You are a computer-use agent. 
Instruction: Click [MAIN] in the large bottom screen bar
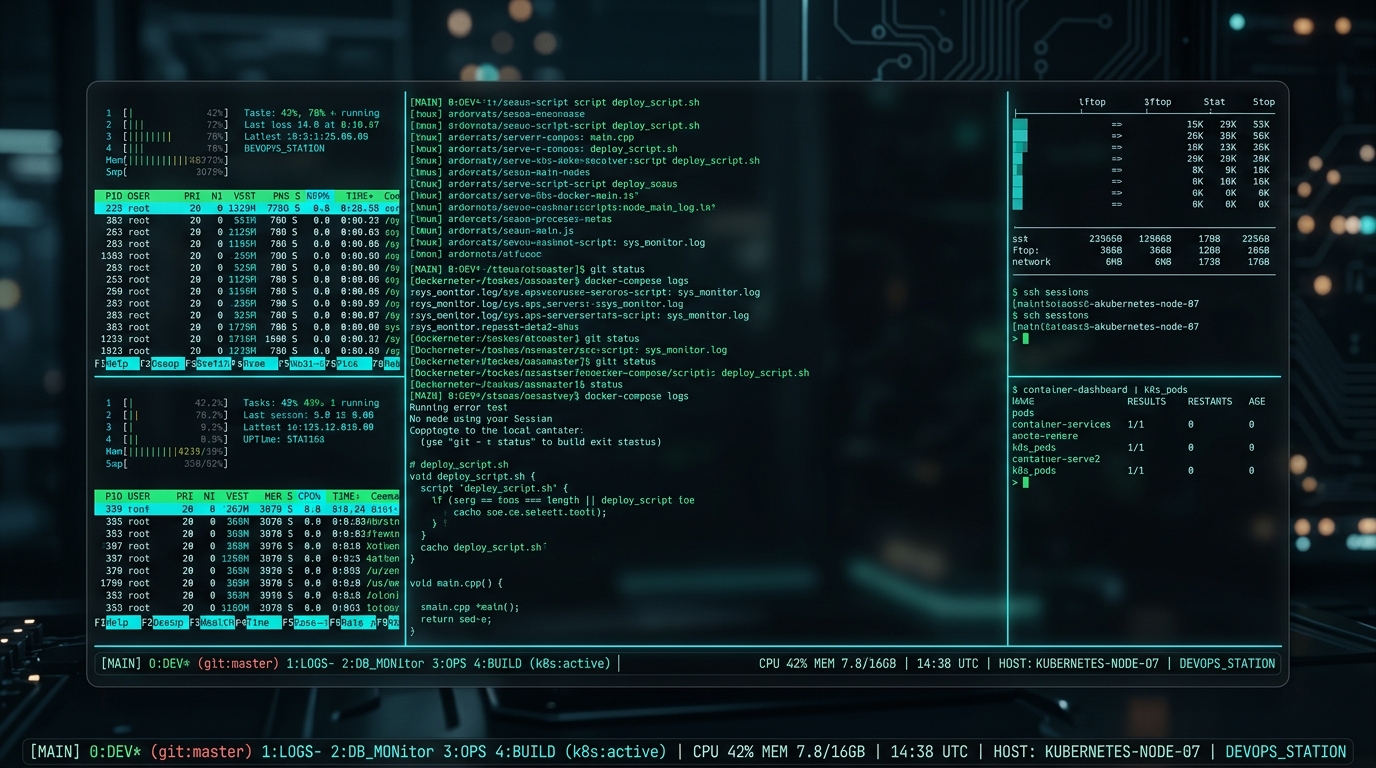pyautogui.click(x=55, y=751)
